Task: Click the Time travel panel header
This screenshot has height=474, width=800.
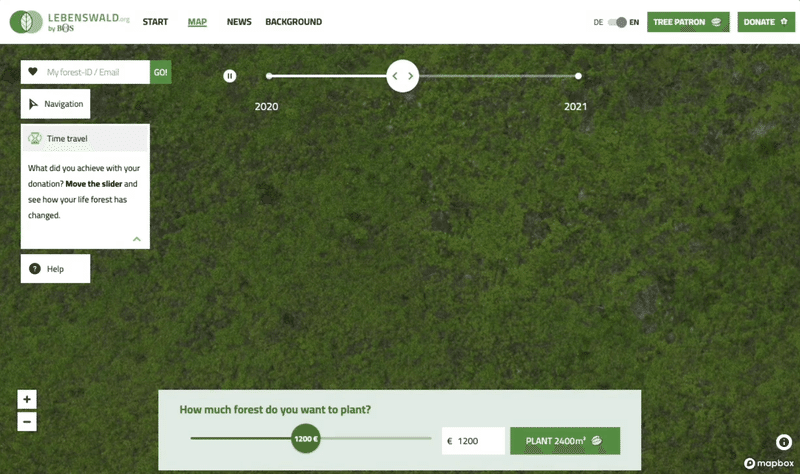Action: [85, 138]
